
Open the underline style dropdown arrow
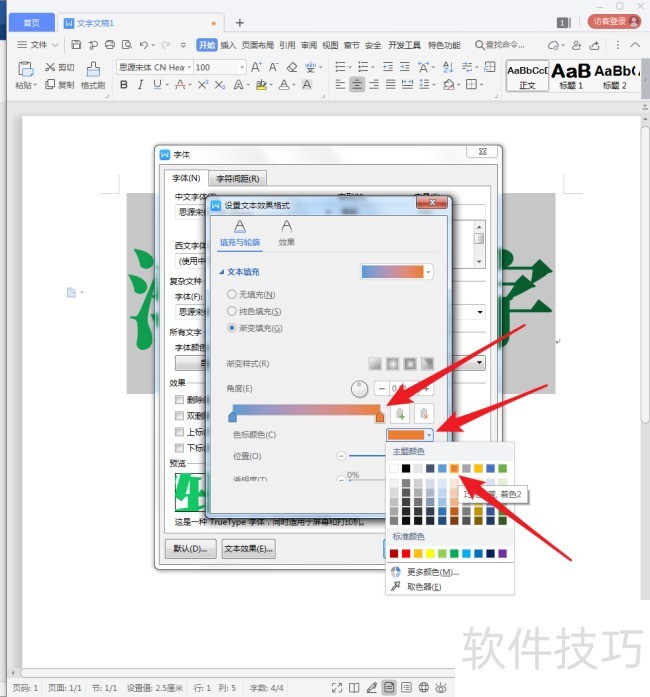point(168,84)
